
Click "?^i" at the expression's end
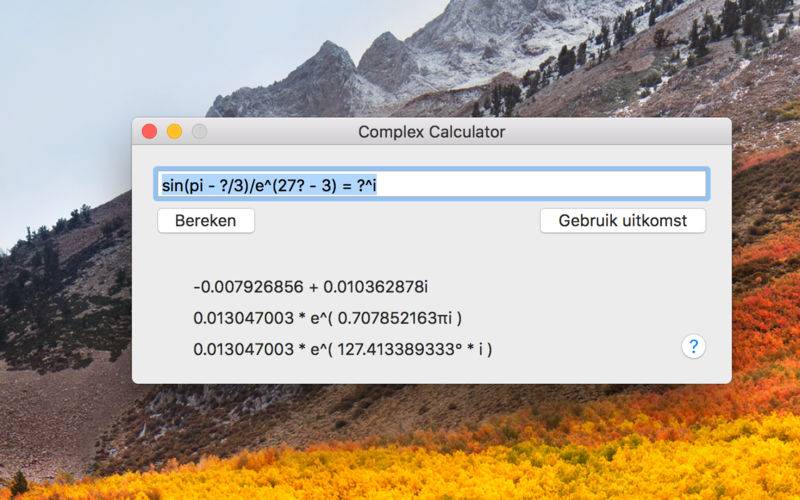click(x=366, y=185)
